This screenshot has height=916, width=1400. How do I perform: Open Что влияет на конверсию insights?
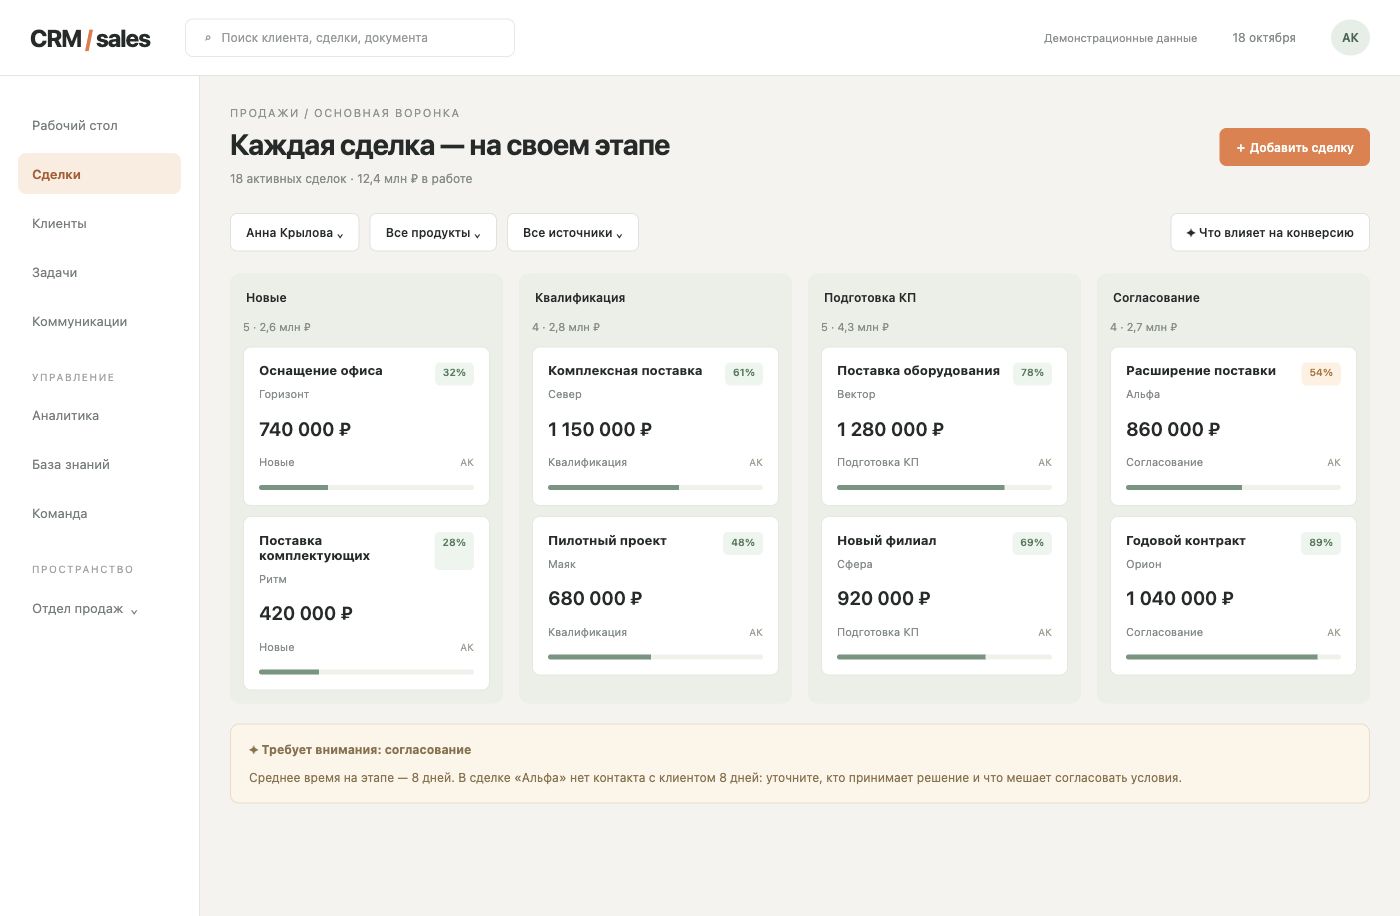[1270, 233]
